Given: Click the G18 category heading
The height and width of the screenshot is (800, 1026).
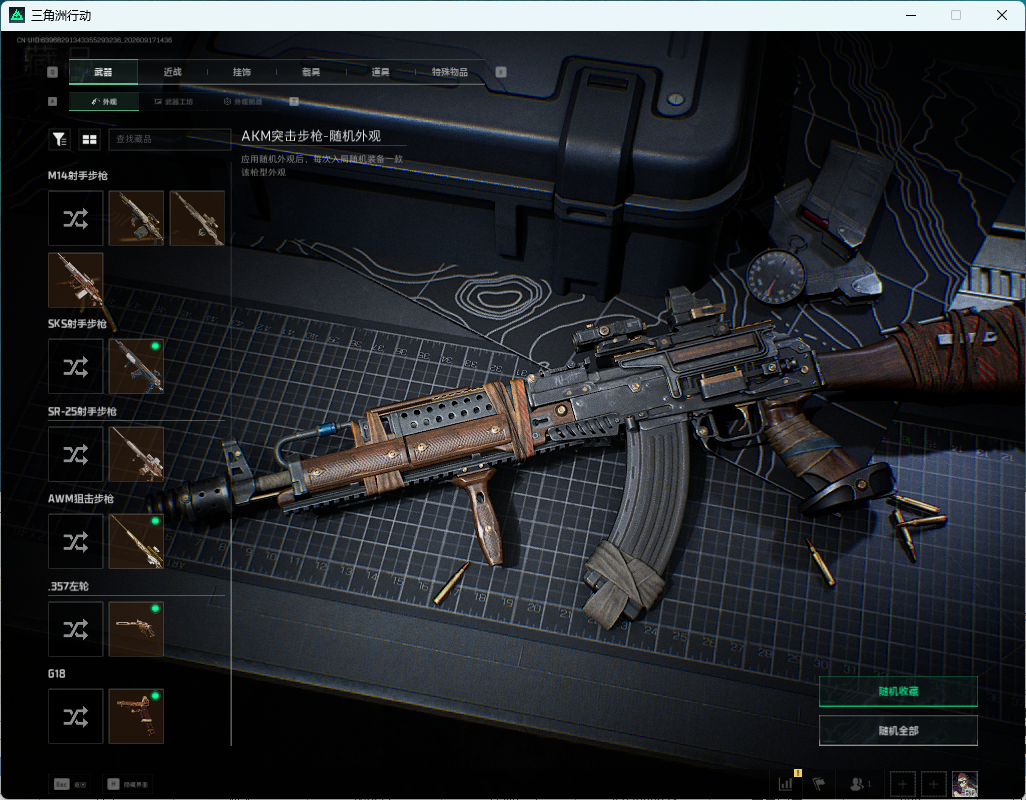Looking at the screenshot, I should [57, 674].
